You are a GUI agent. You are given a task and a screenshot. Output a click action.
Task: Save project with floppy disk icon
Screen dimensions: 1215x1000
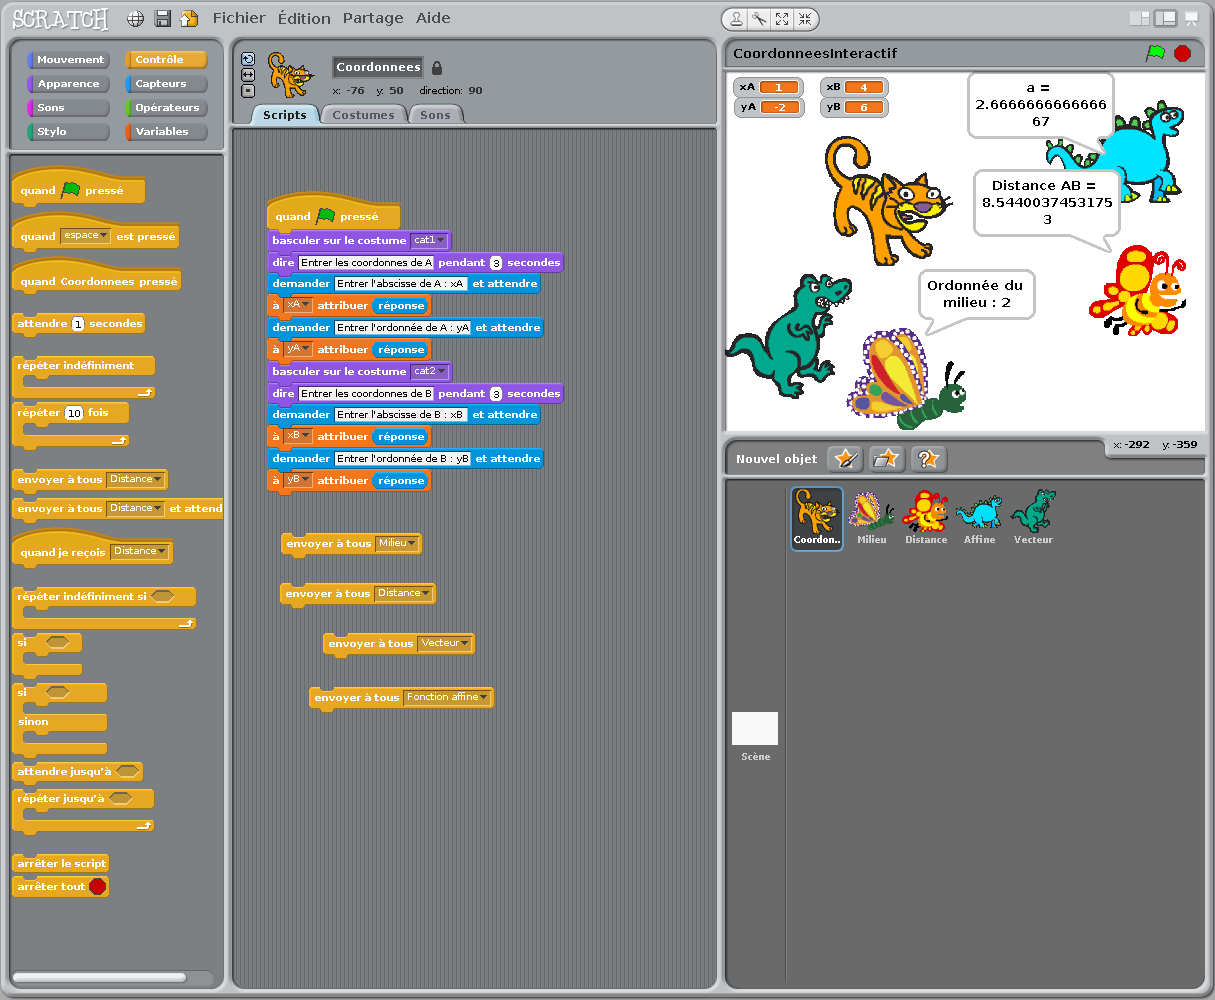pyautogui.click(x=163, y=18)
